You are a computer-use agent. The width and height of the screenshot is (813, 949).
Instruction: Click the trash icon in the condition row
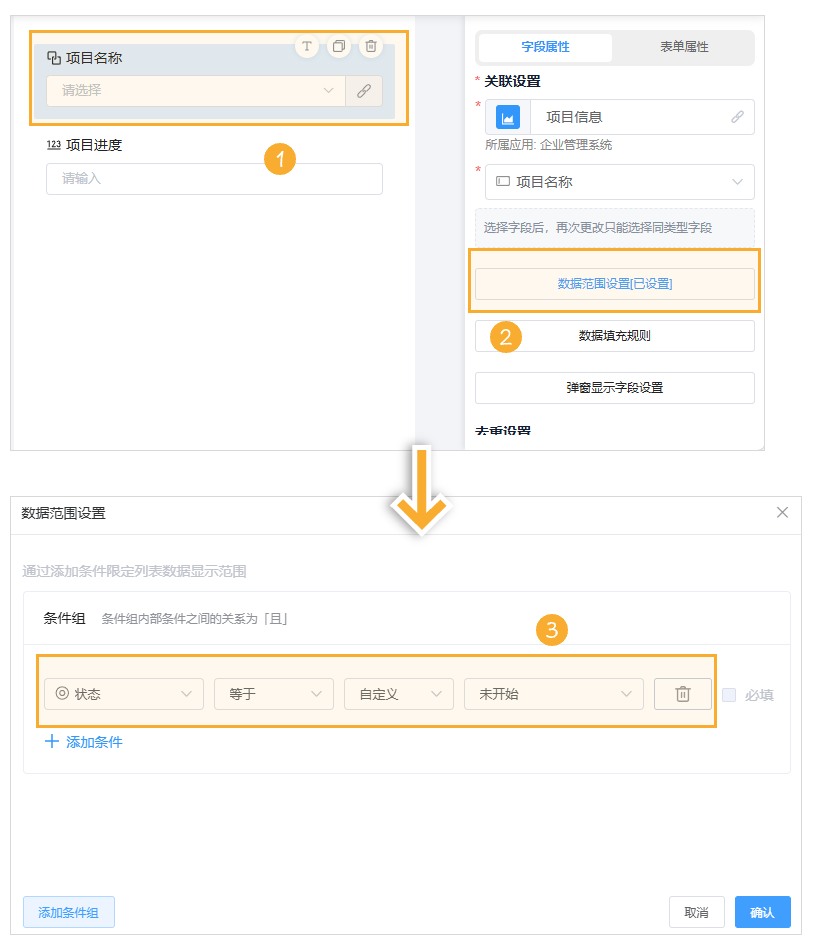pos(682,694)
